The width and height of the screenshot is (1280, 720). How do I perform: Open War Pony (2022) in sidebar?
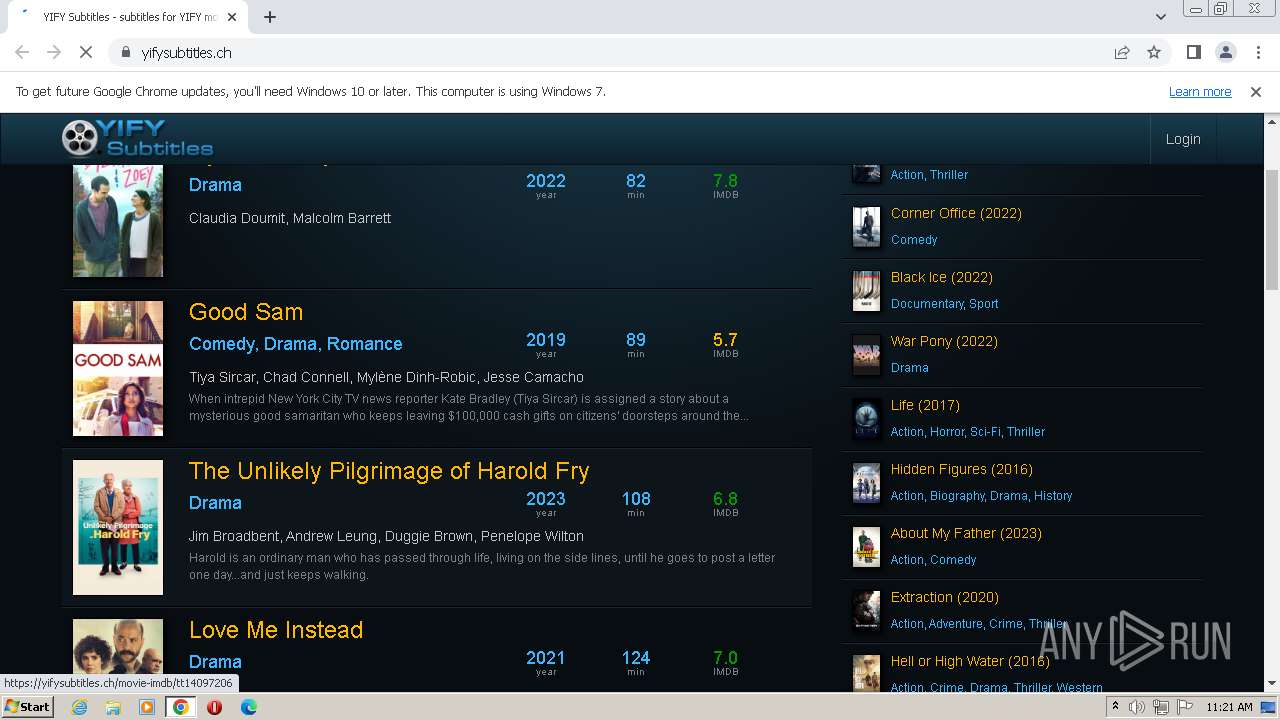[x=944, y=341]
